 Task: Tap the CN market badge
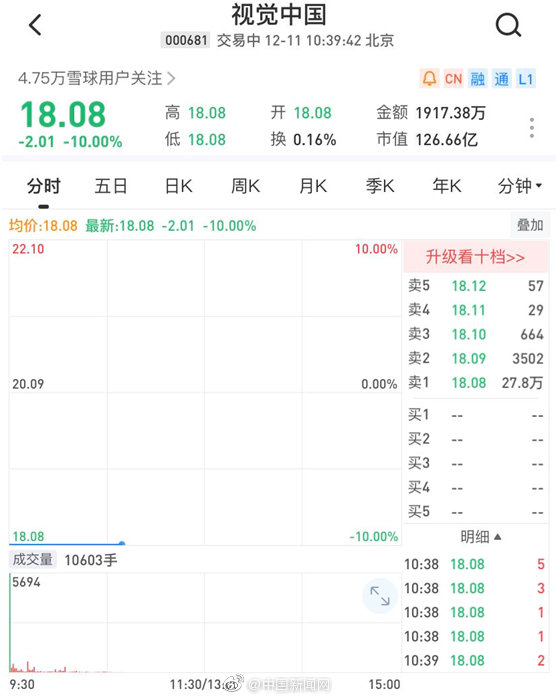[453, 79]
